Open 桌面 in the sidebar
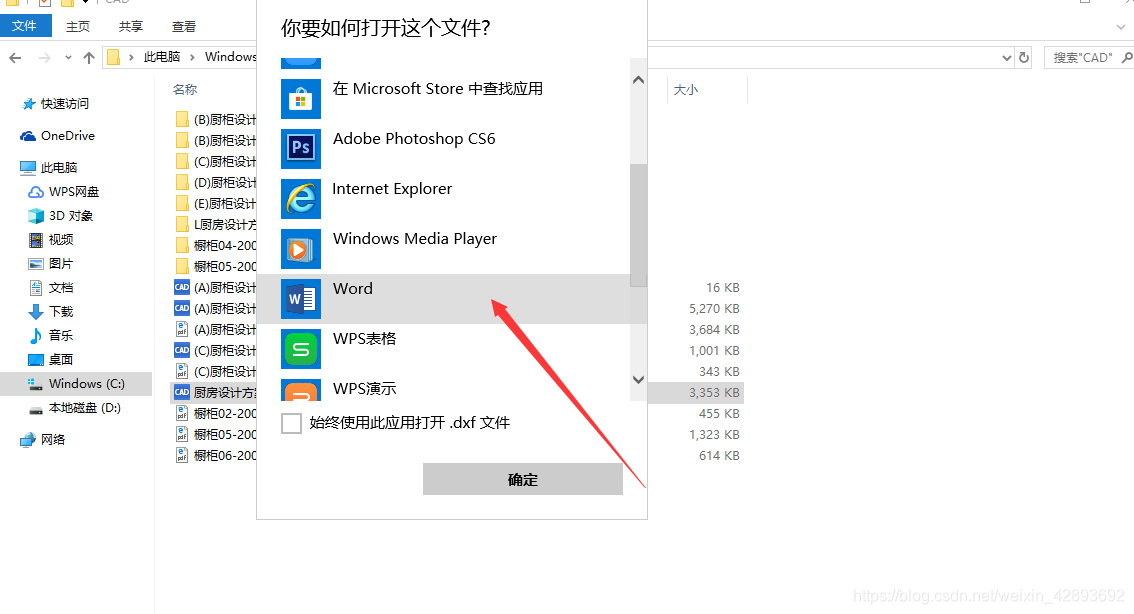The width and height of the screenshot is (1134, 614). point(51,359)
